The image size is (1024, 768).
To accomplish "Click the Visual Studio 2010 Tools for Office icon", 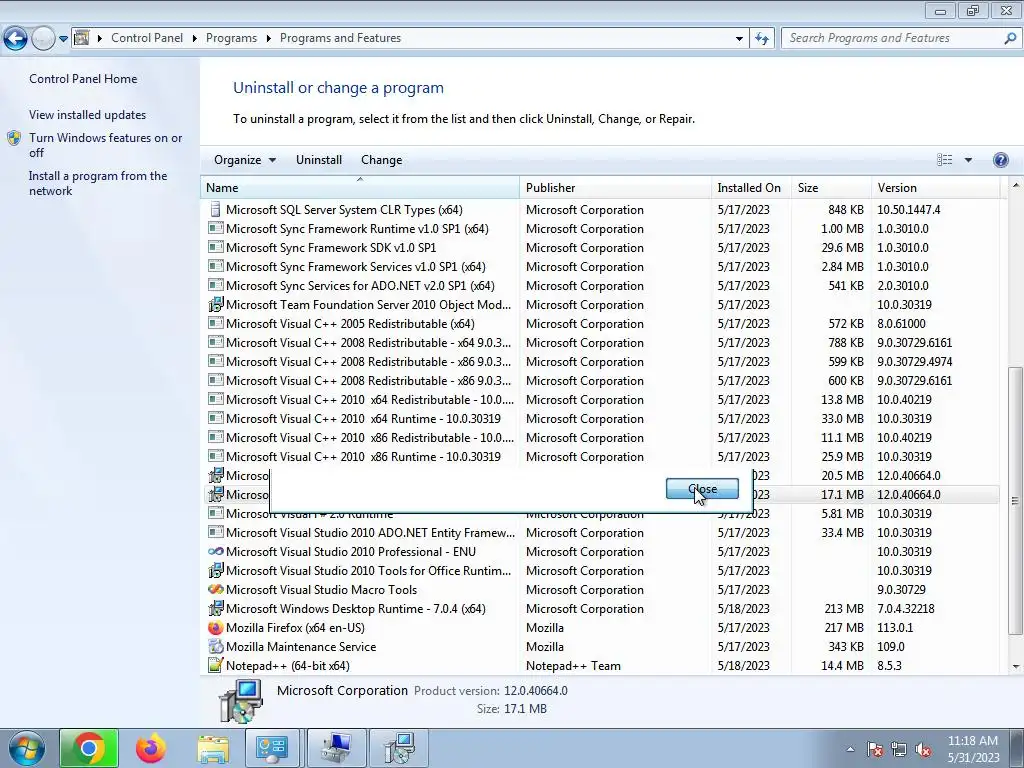I will (215, 570).
